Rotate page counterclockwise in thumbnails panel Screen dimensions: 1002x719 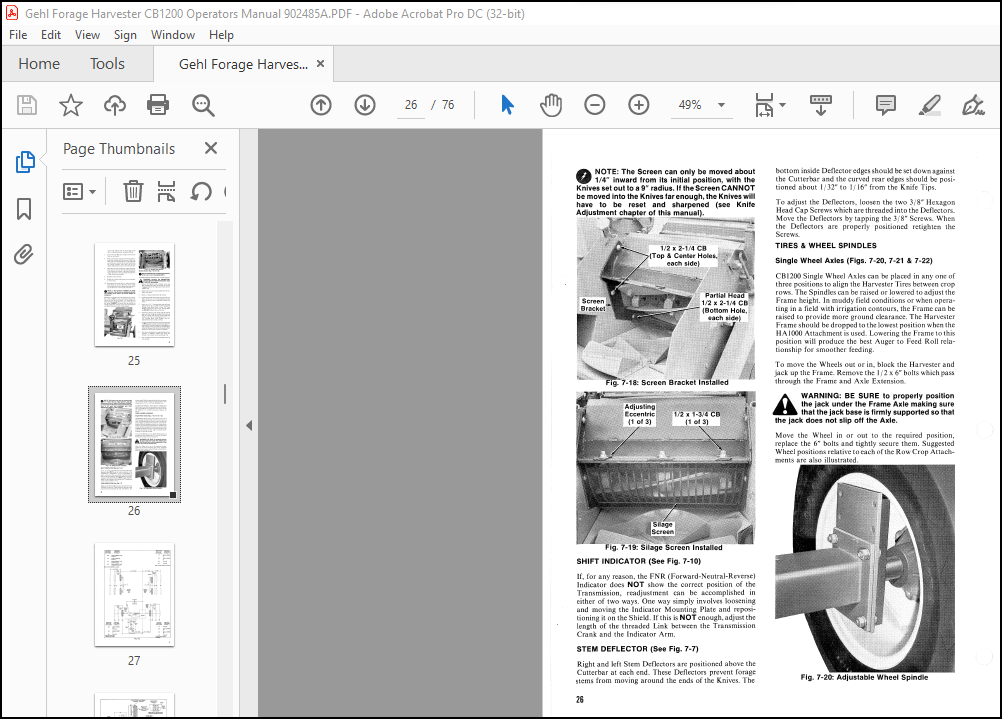(201, 191)
